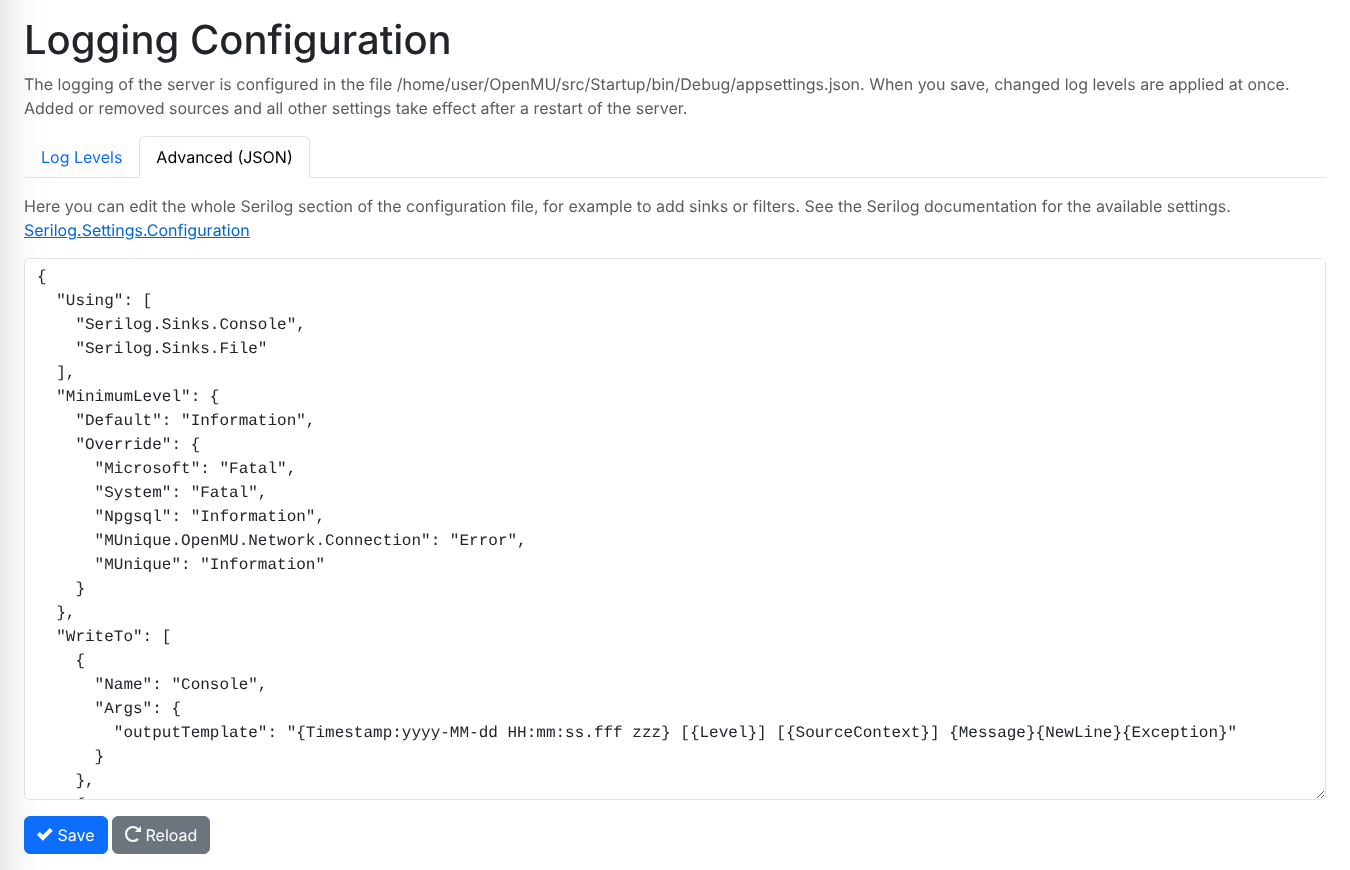Click the "Override": { line
The image size is (1350, 870).
[x=138, y=444]
